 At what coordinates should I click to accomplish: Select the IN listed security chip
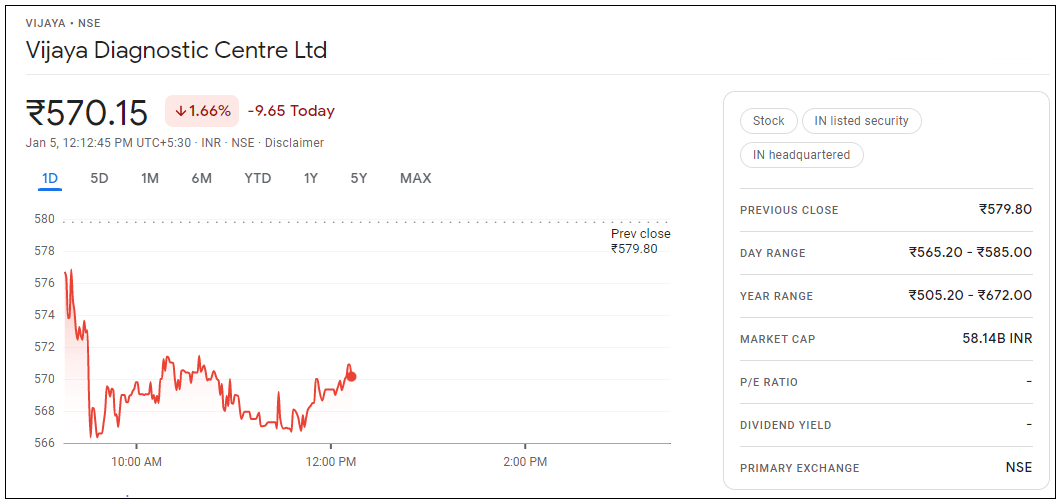[x=861, y=121]
